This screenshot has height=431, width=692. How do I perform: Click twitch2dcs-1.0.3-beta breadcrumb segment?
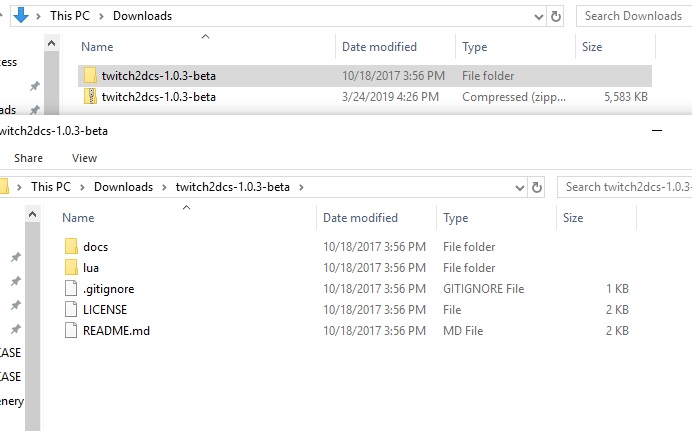[233, 187]
